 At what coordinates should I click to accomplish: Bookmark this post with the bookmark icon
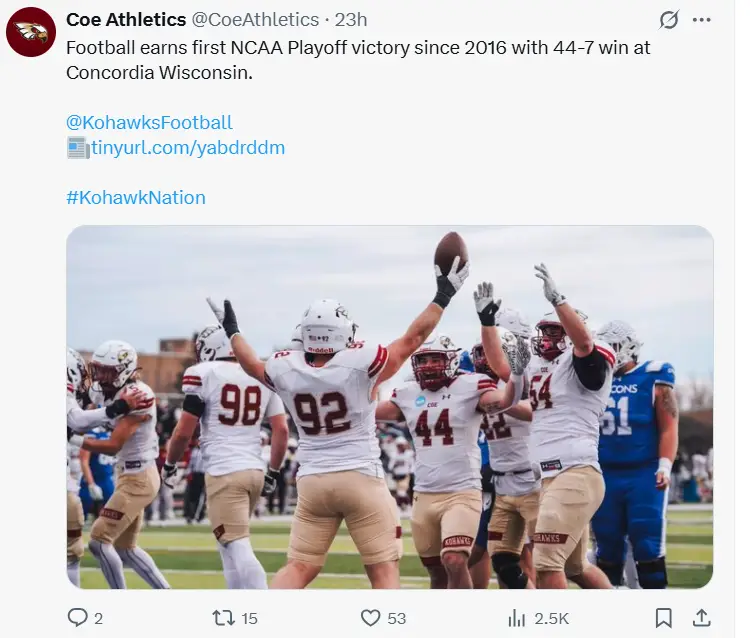(x=663, y=617)
